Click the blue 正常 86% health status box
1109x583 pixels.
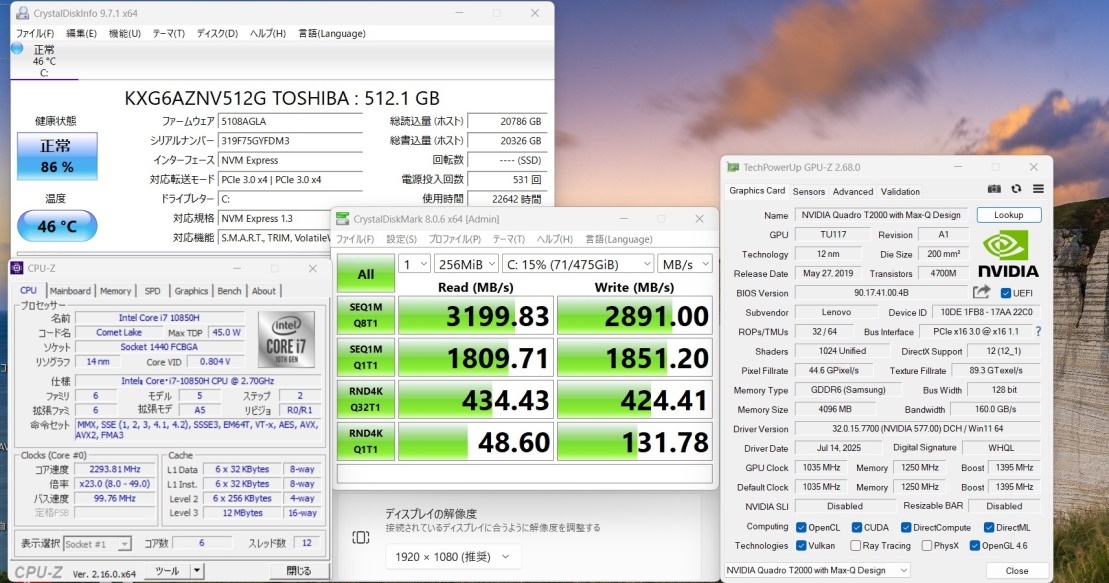[56, 158]
